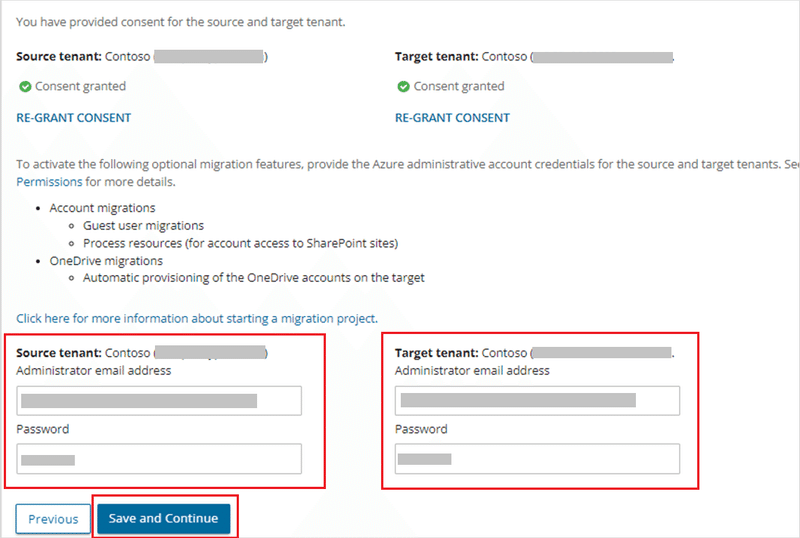Focus the source tenant password field
800x538 pixels.
159,459
